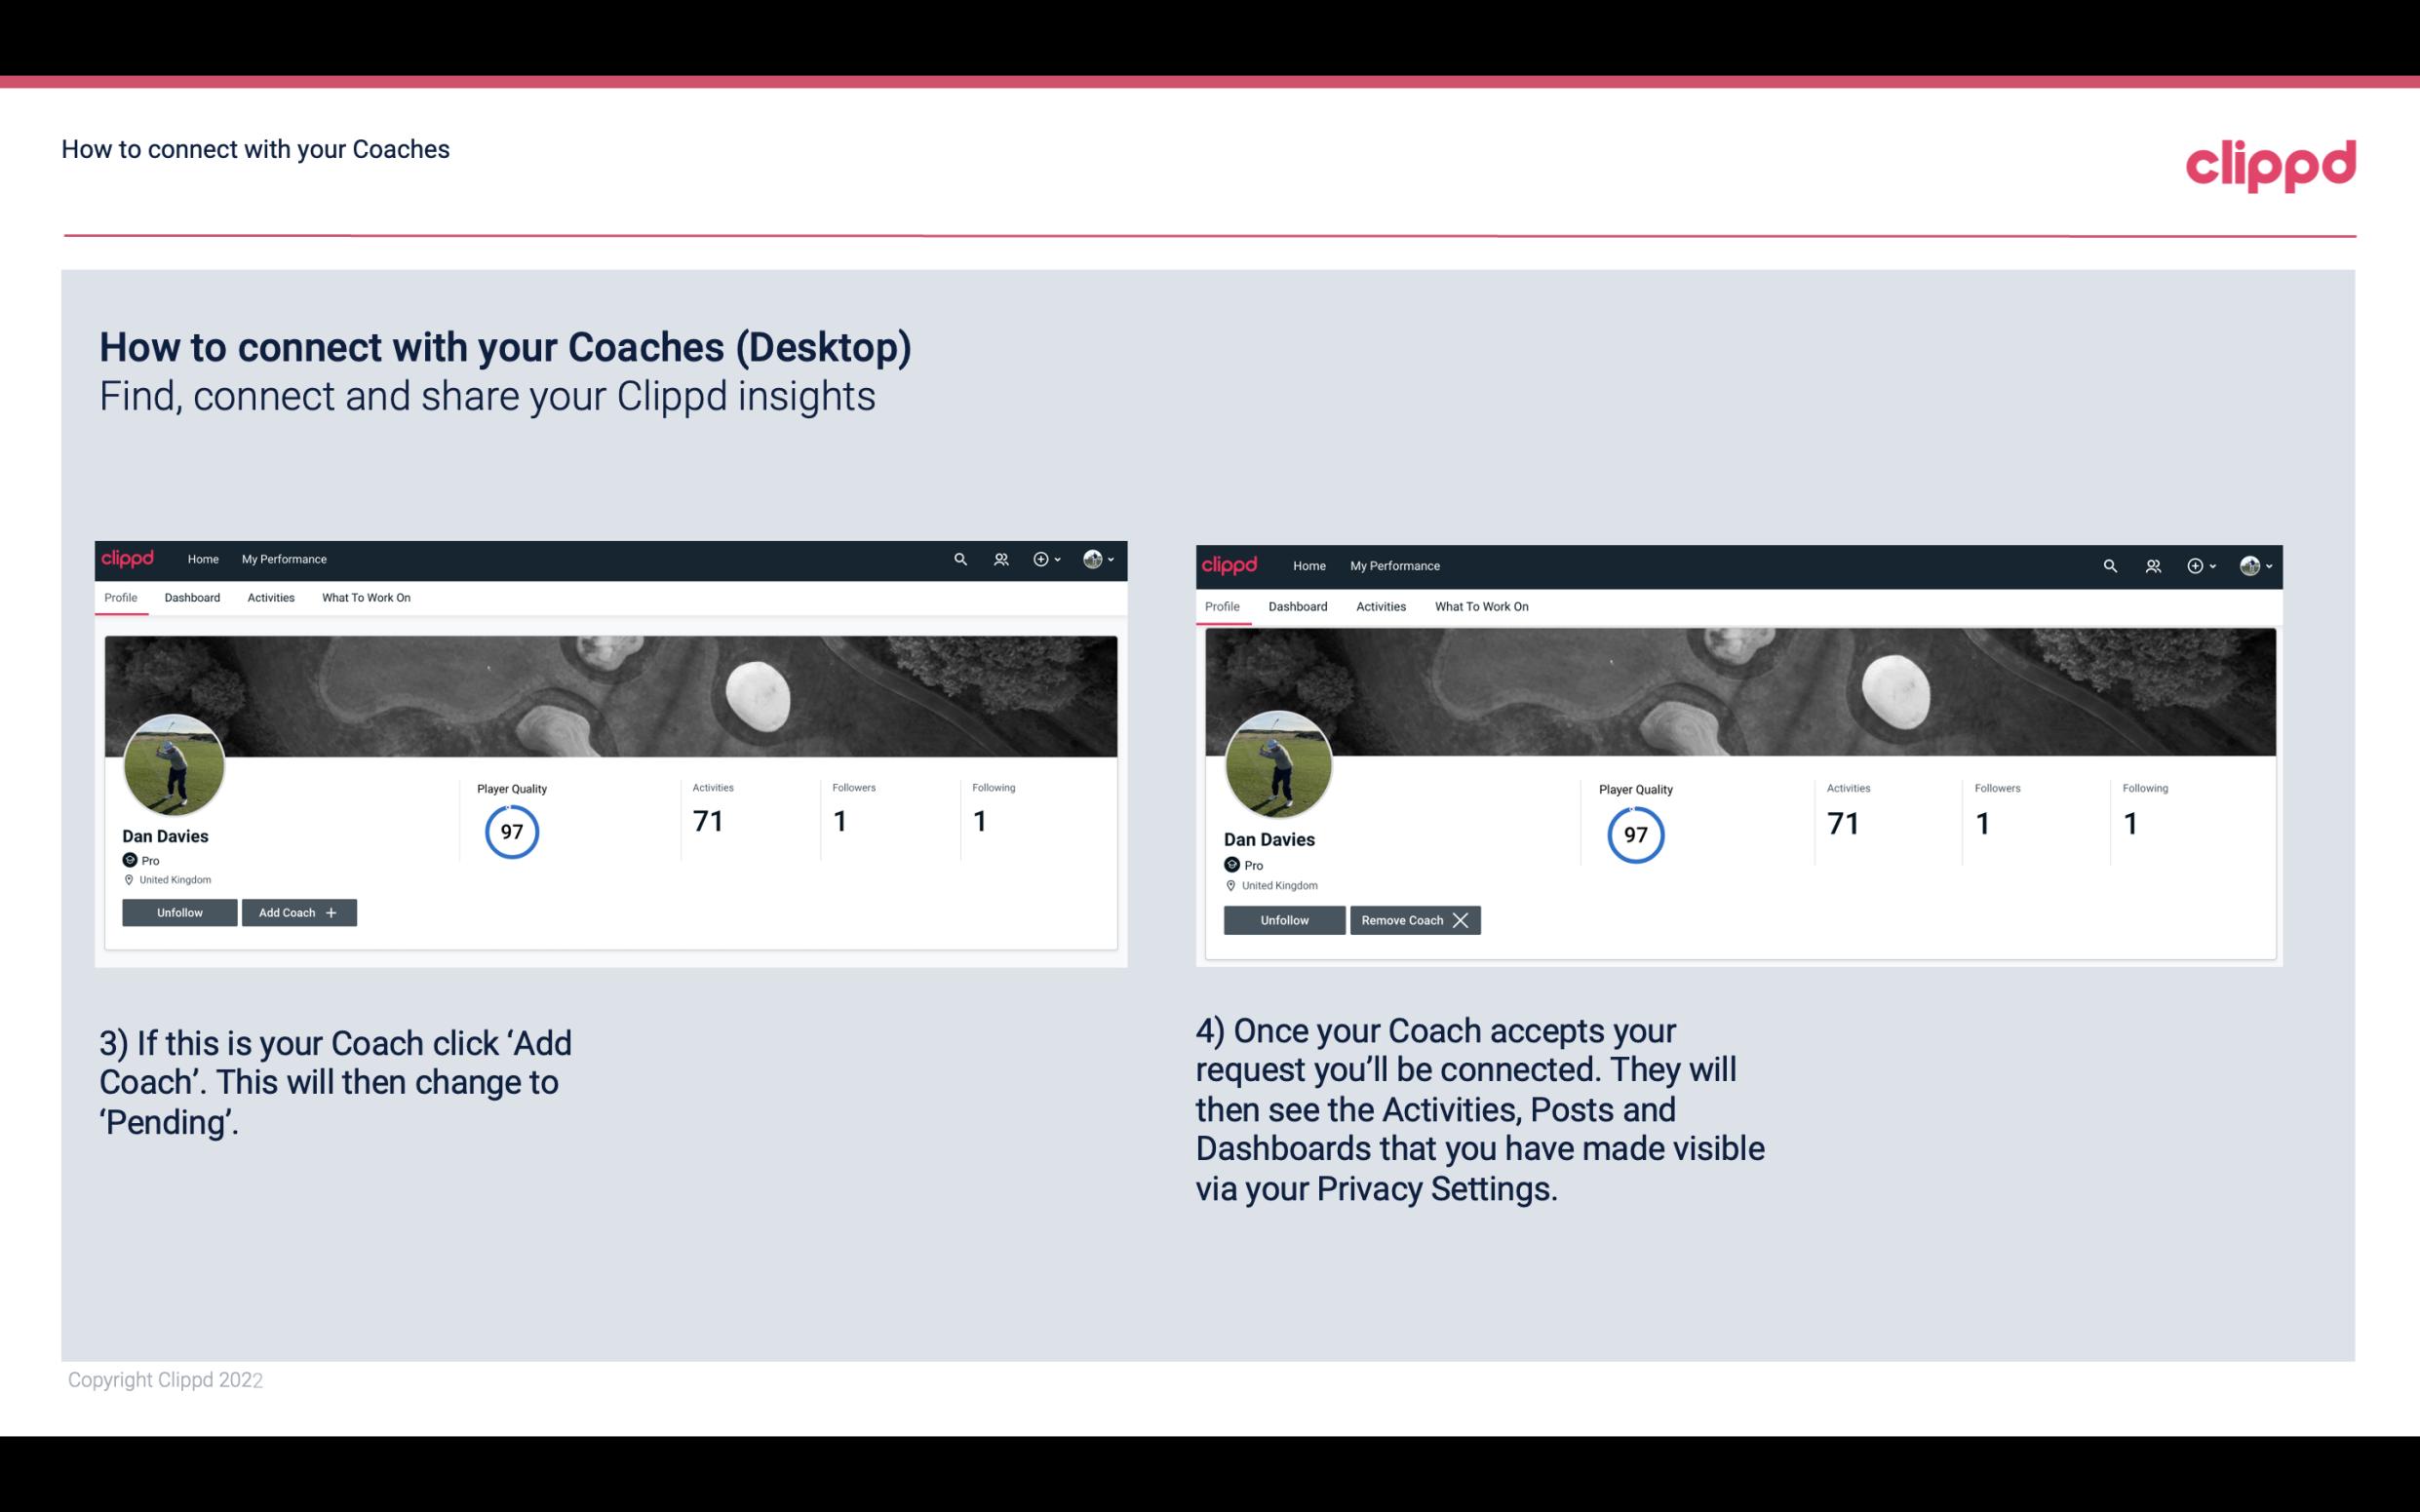2420x1512 pixels.
Task: Click the 'Remove Coach' button on profile
Action: coord(1413,918)
